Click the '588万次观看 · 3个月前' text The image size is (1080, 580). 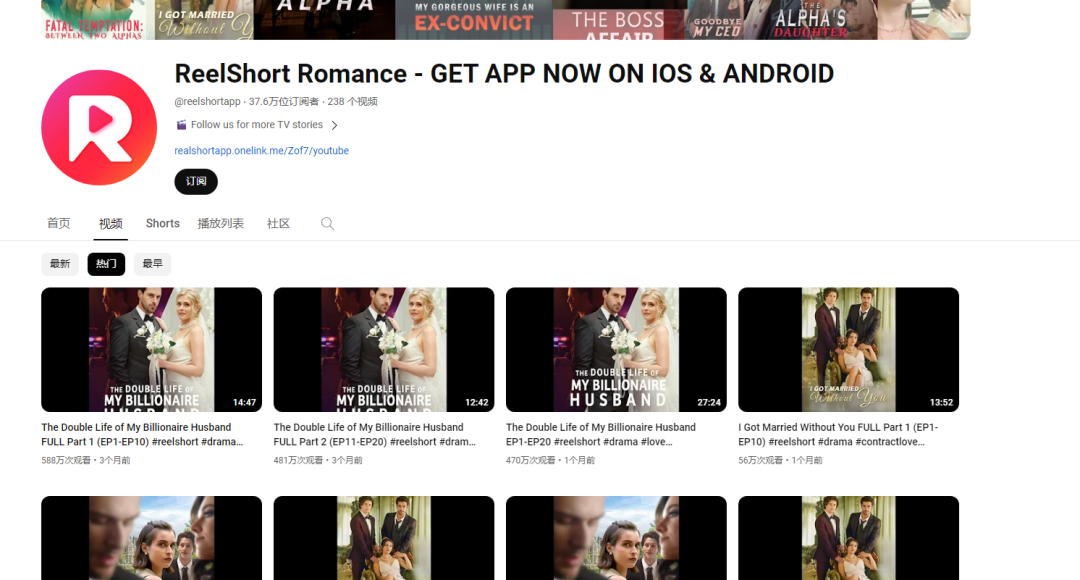(x=85, y=460)
